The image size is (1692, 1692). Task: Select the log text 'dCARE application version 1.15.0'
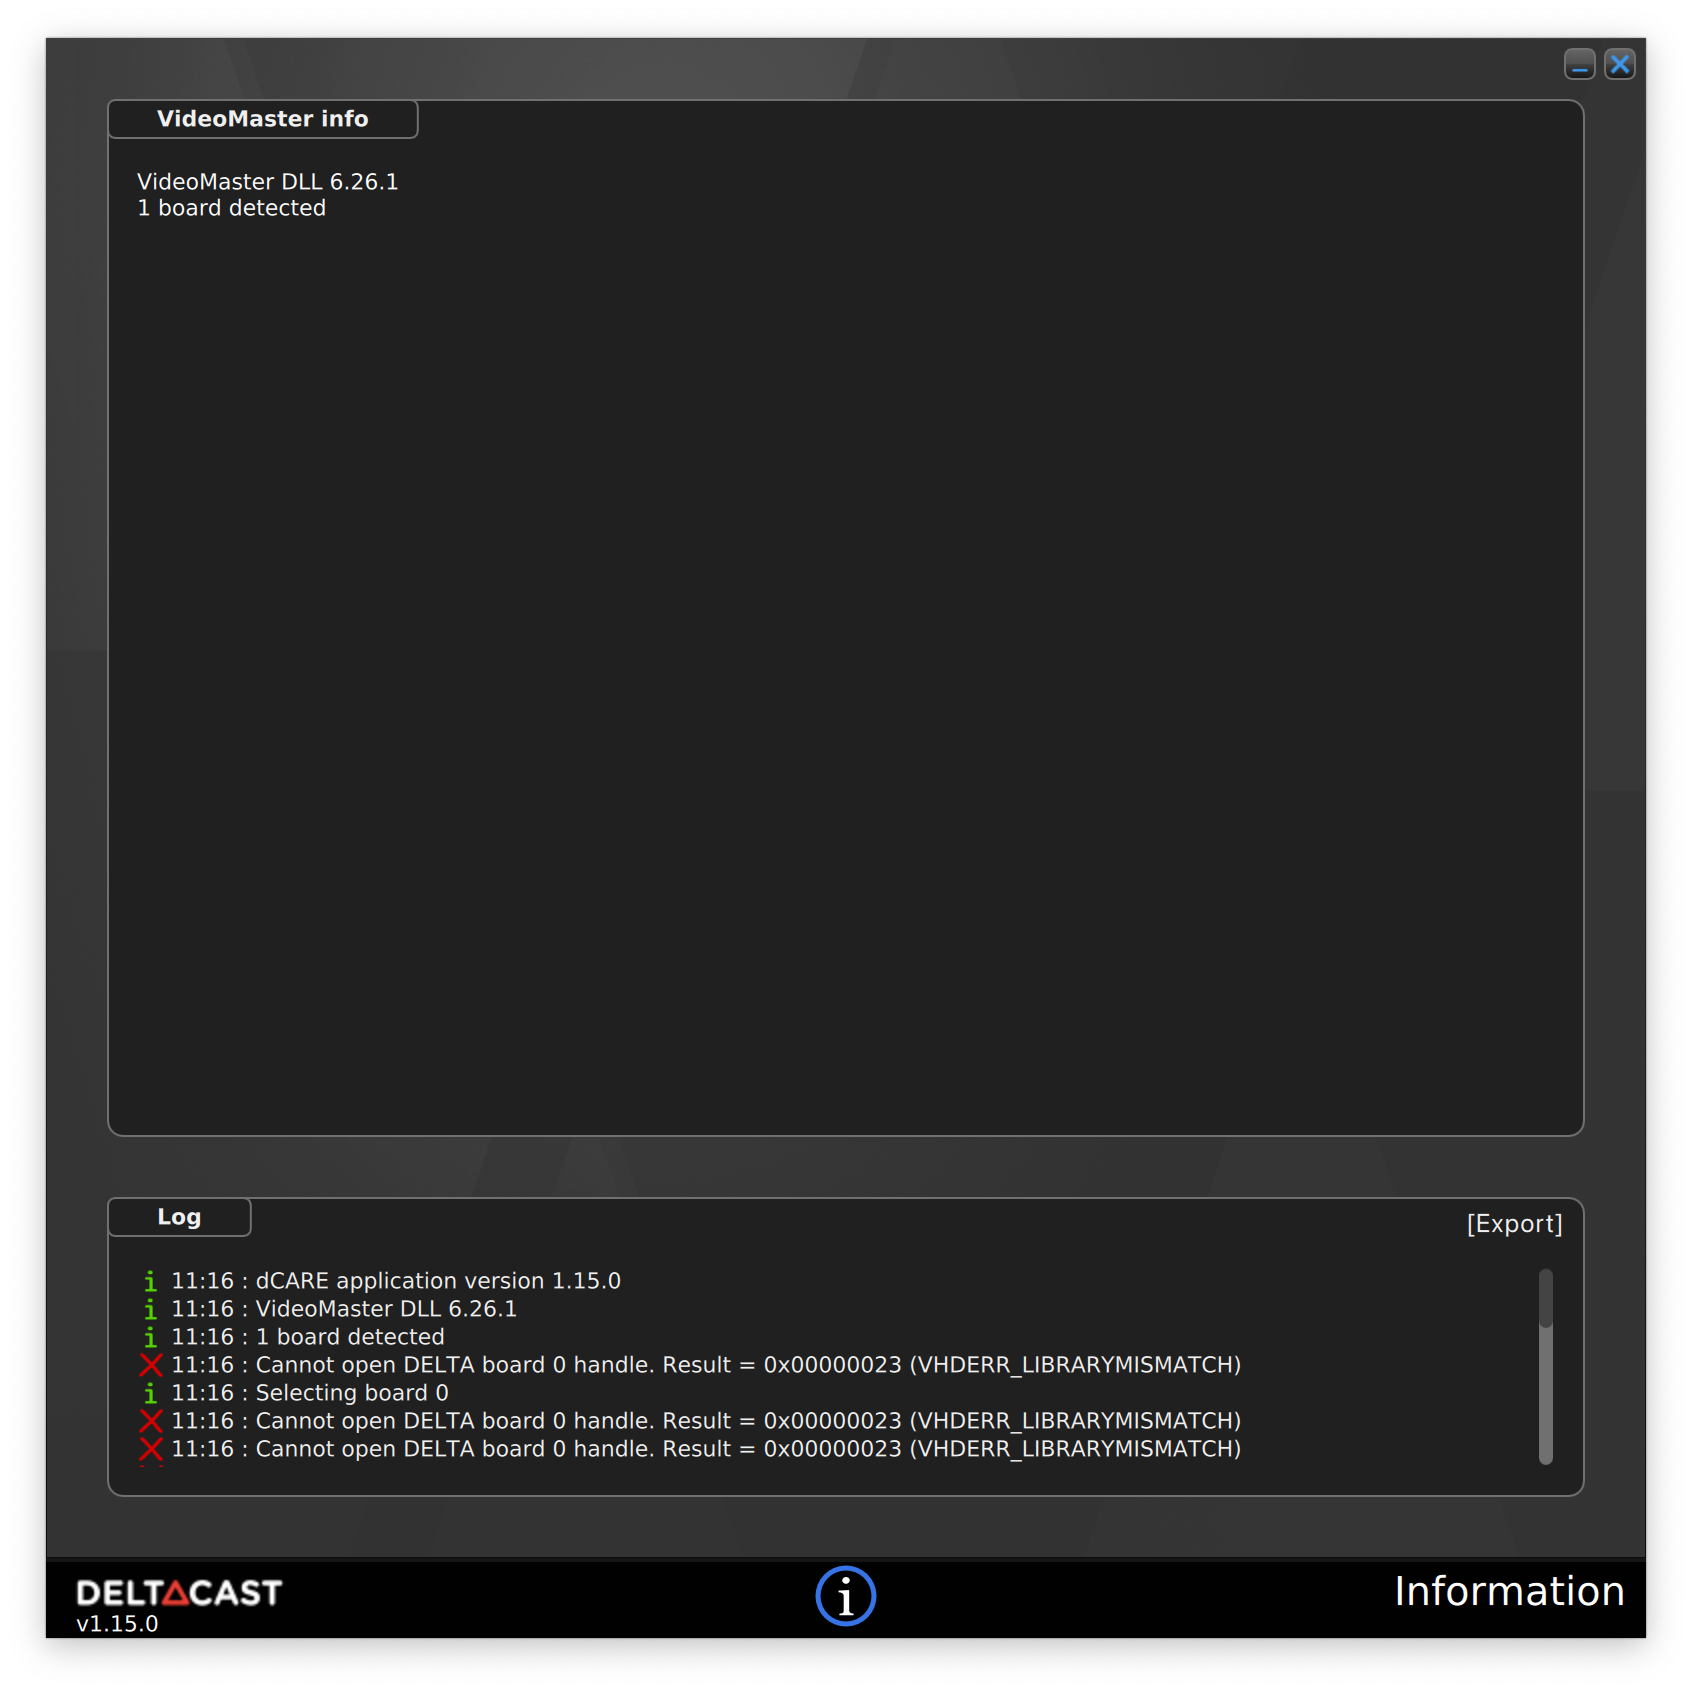438,1281
